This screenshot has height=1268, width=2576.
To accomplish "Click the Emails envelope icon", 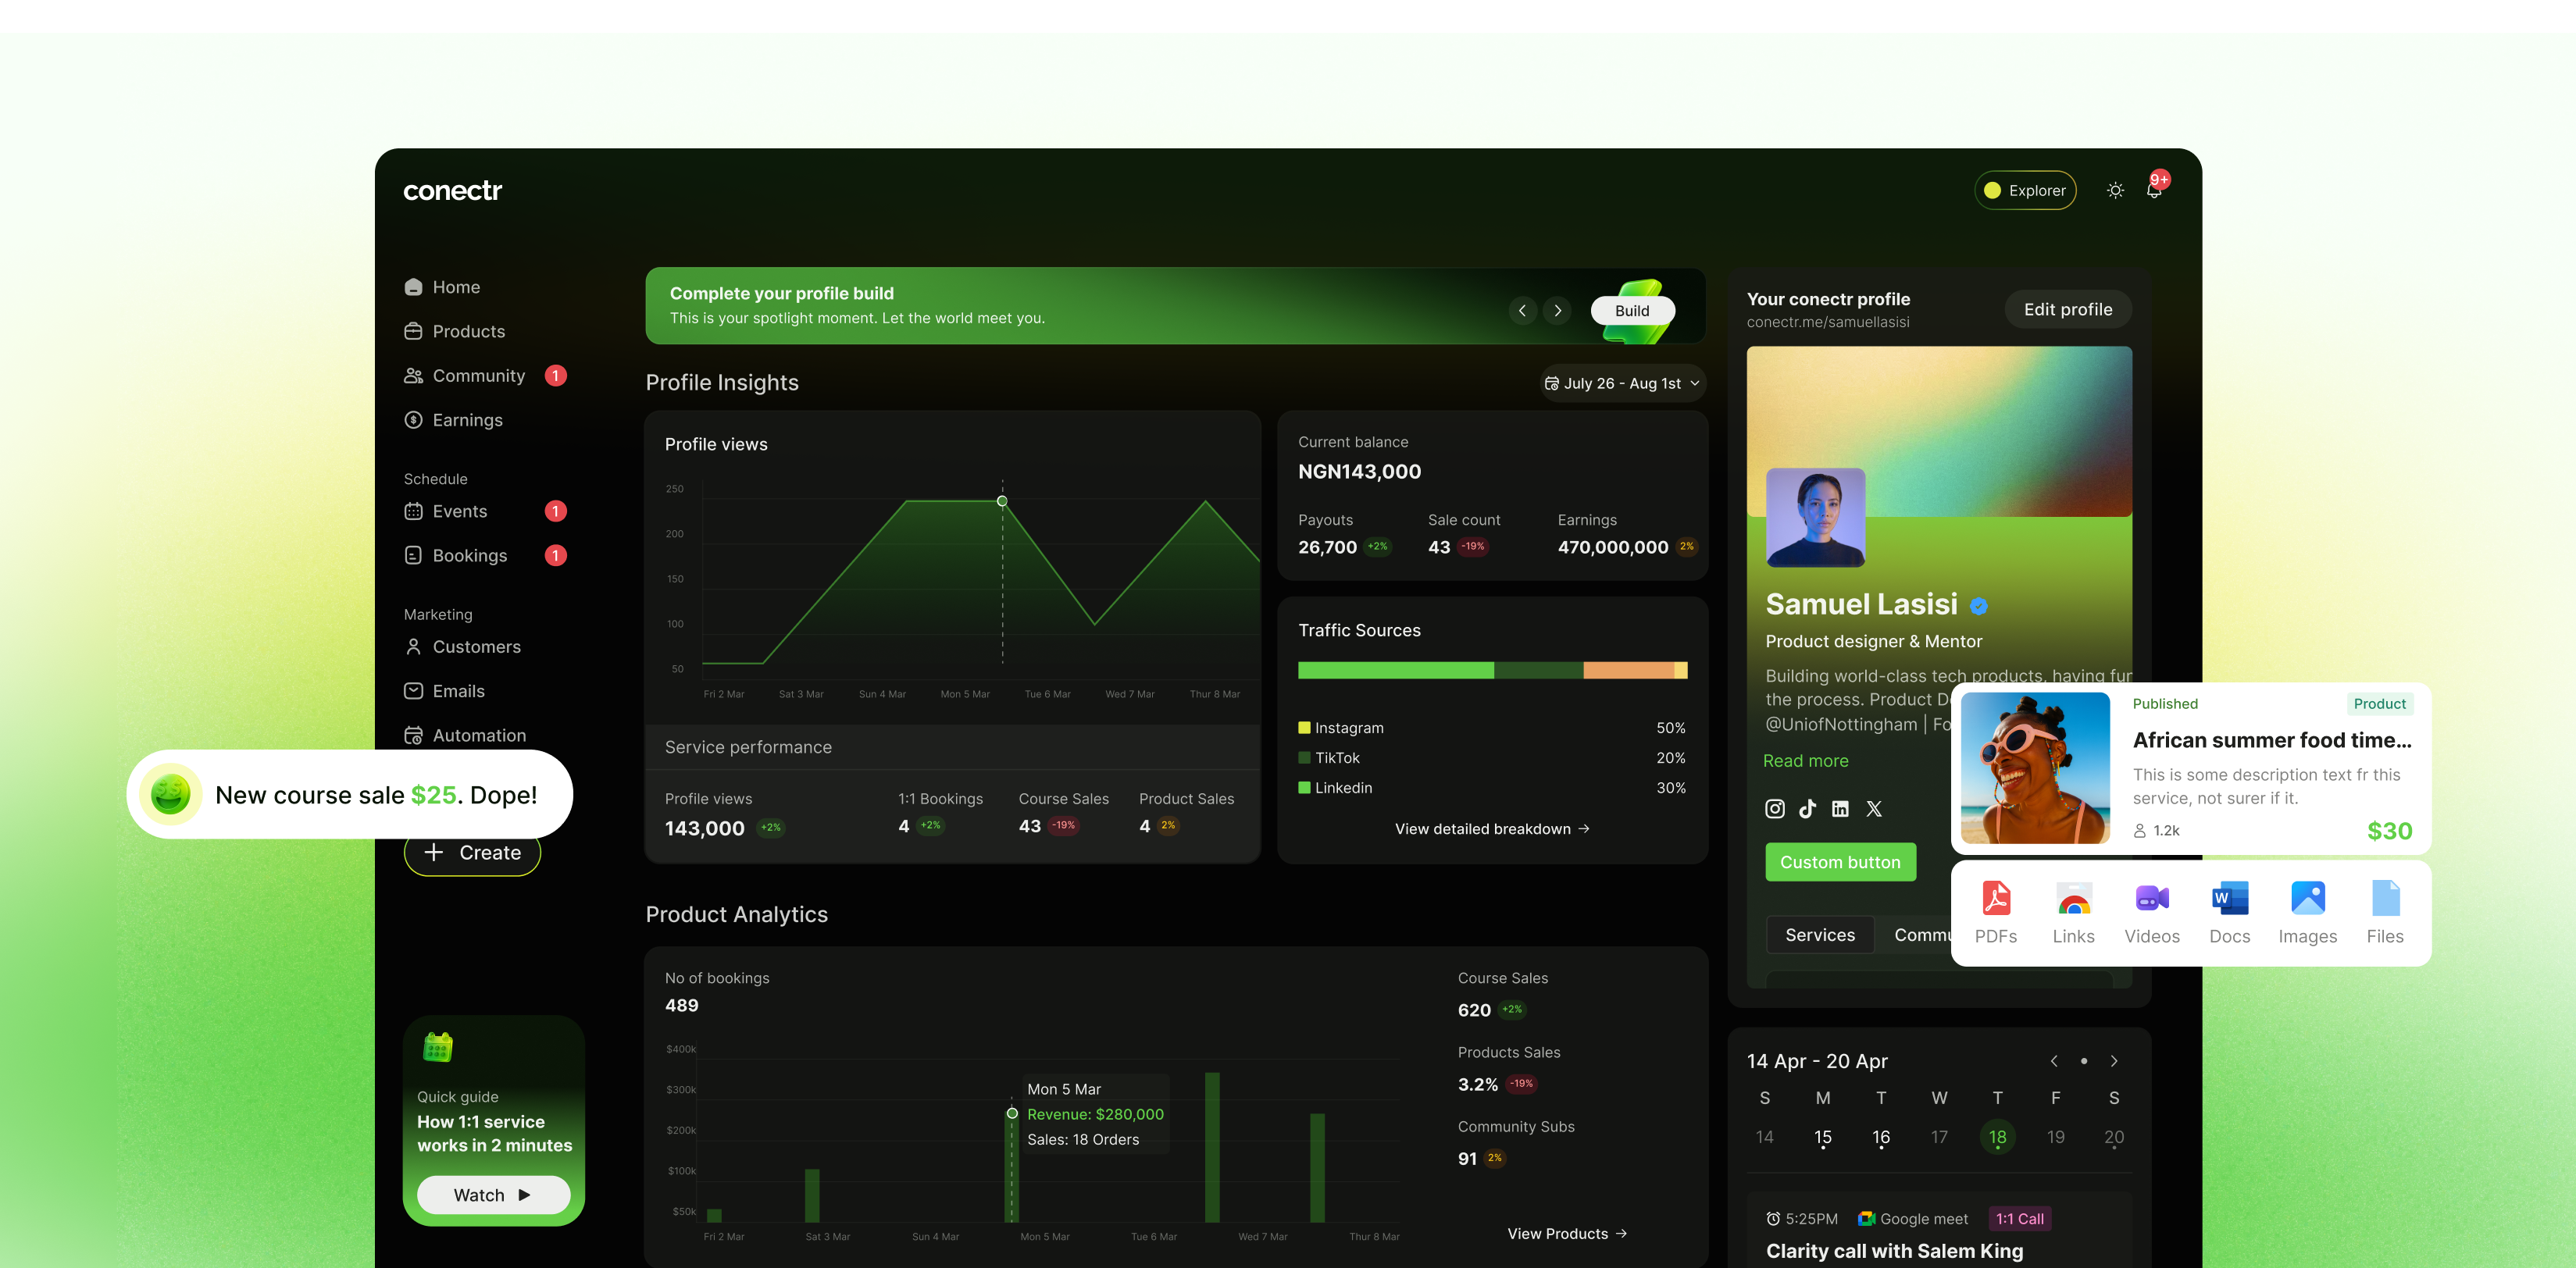I will click(x=413, y=691).
